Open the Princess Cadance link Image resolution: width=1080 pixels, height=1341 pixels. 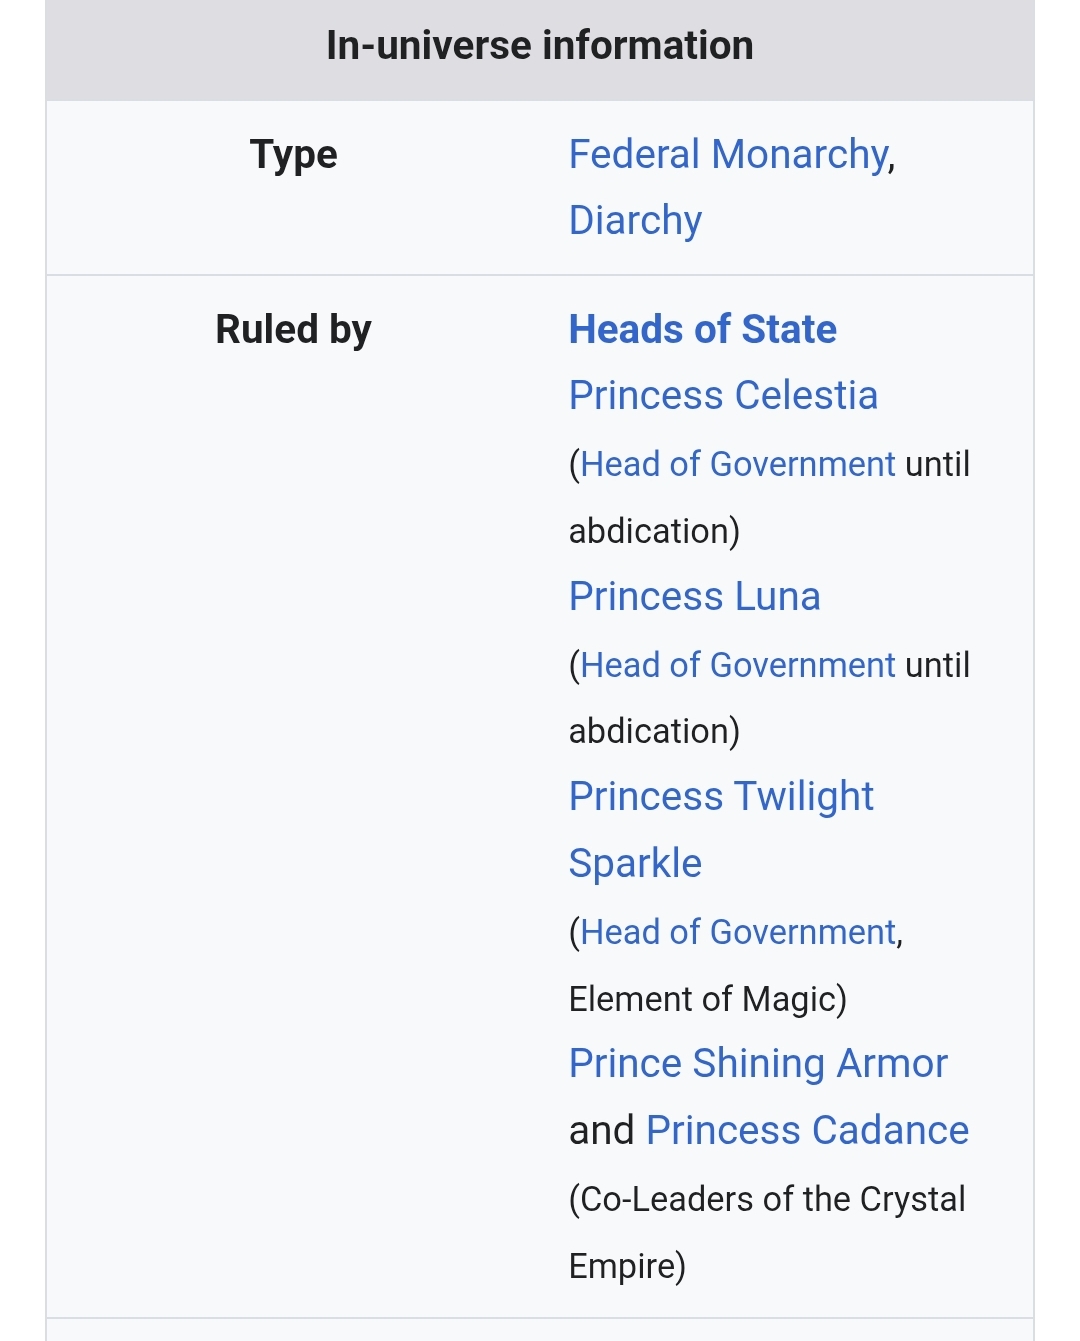pos(807,1130)
